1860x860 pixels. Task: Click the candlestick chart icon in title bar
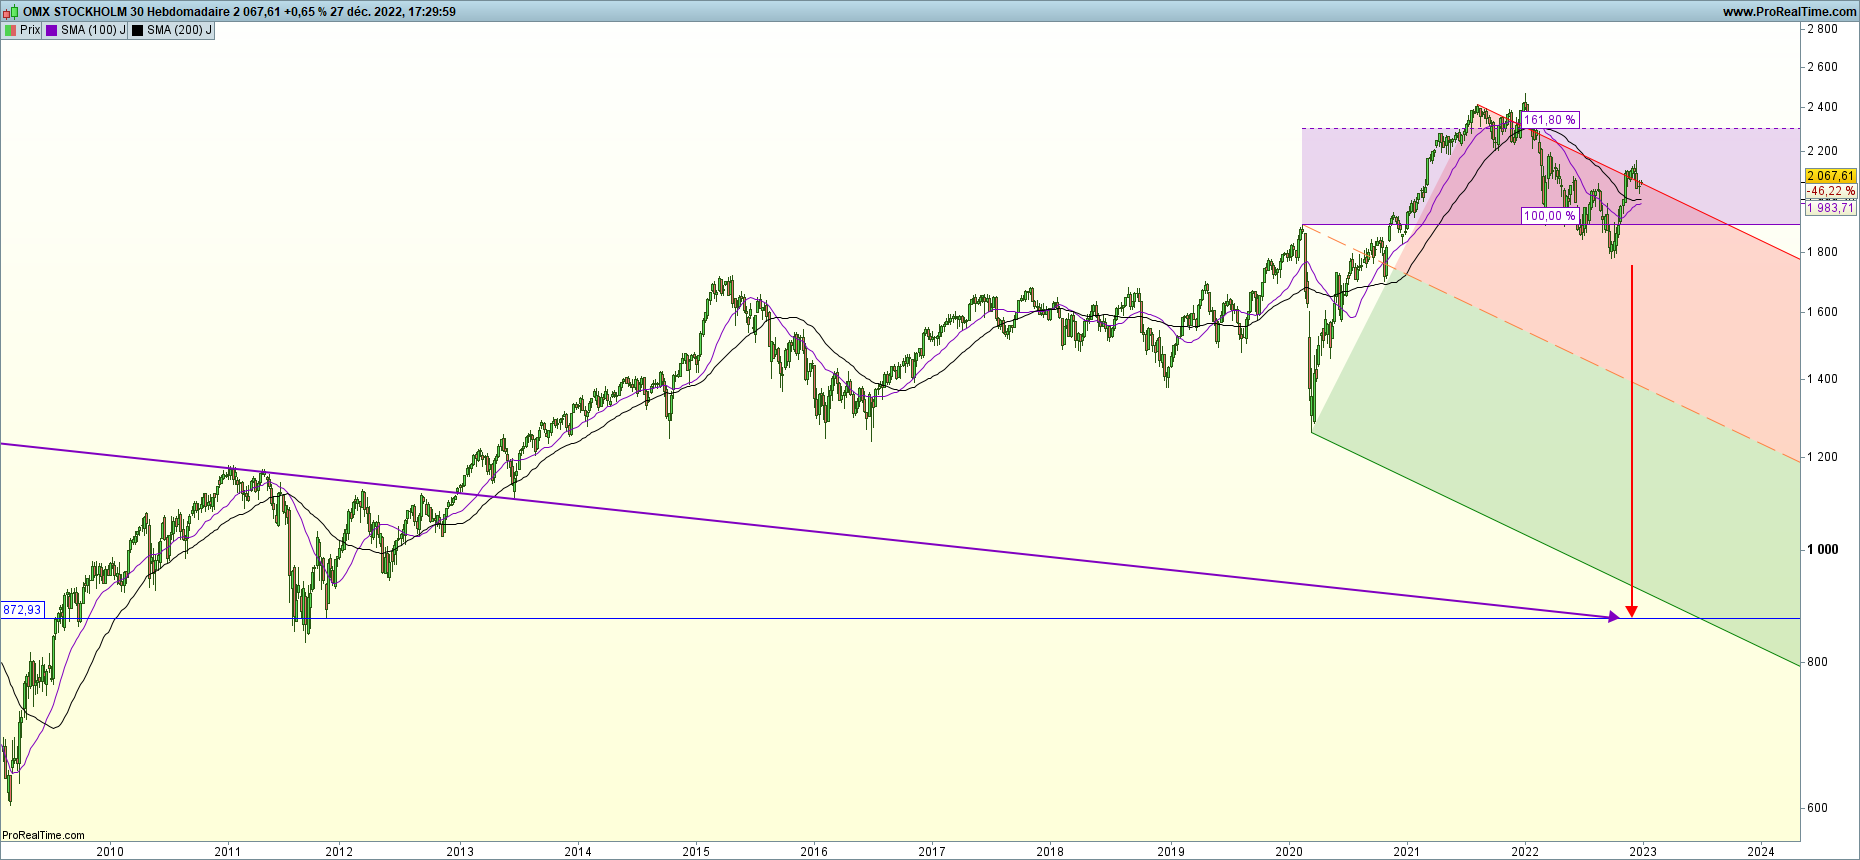(x=11, y=11)
